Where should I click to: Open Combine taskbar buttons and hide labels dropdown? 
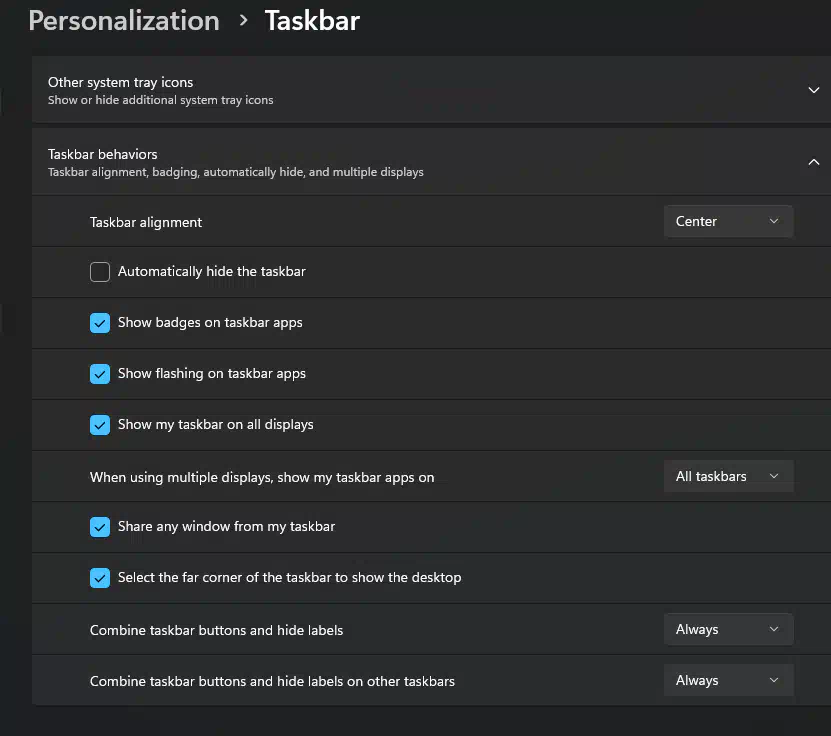[x=728, y=629]
